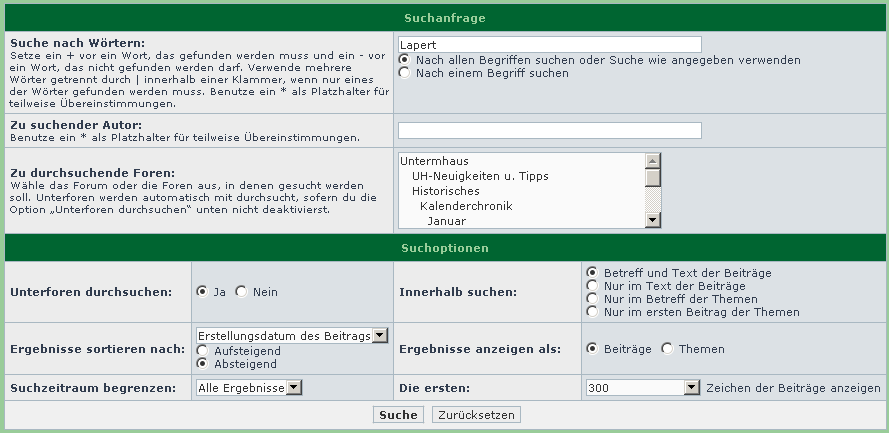Click the 'Suche' button

click(x=398, y=415)
